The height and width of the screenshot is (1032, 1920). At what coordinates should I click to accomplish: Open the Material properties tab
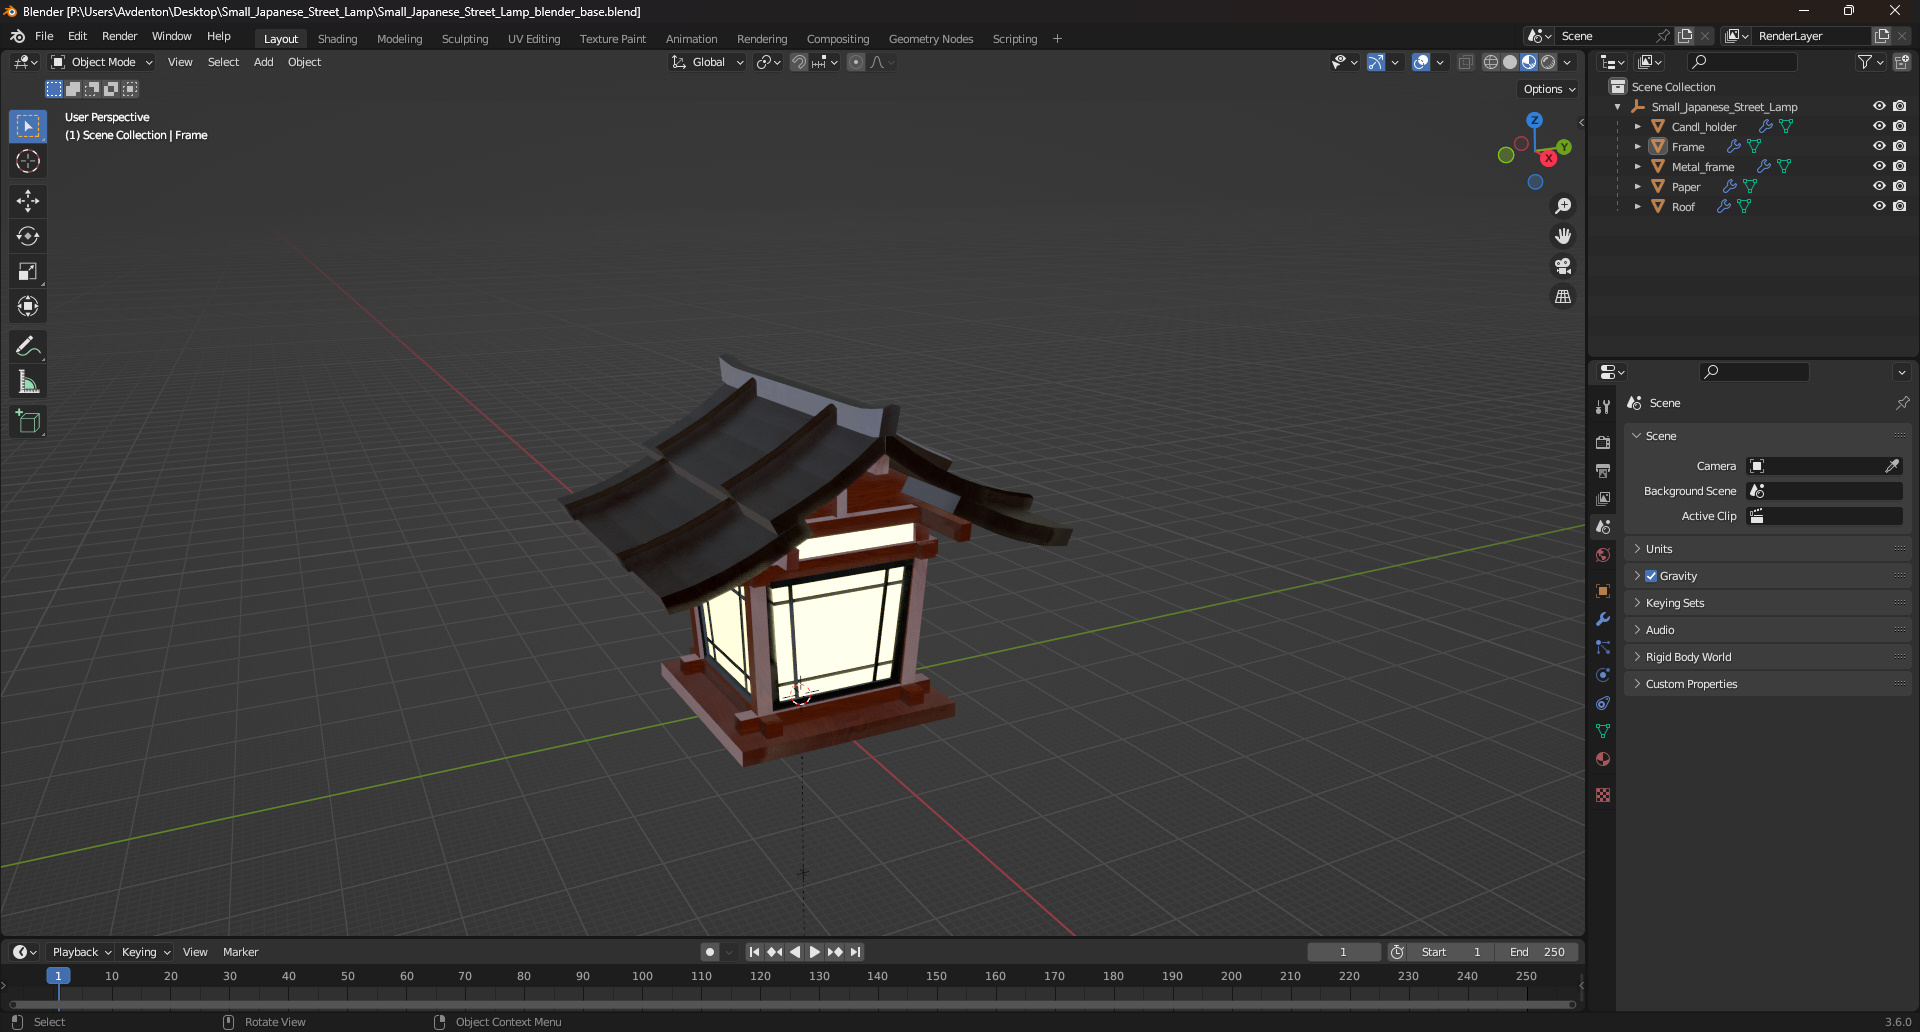1603,759
